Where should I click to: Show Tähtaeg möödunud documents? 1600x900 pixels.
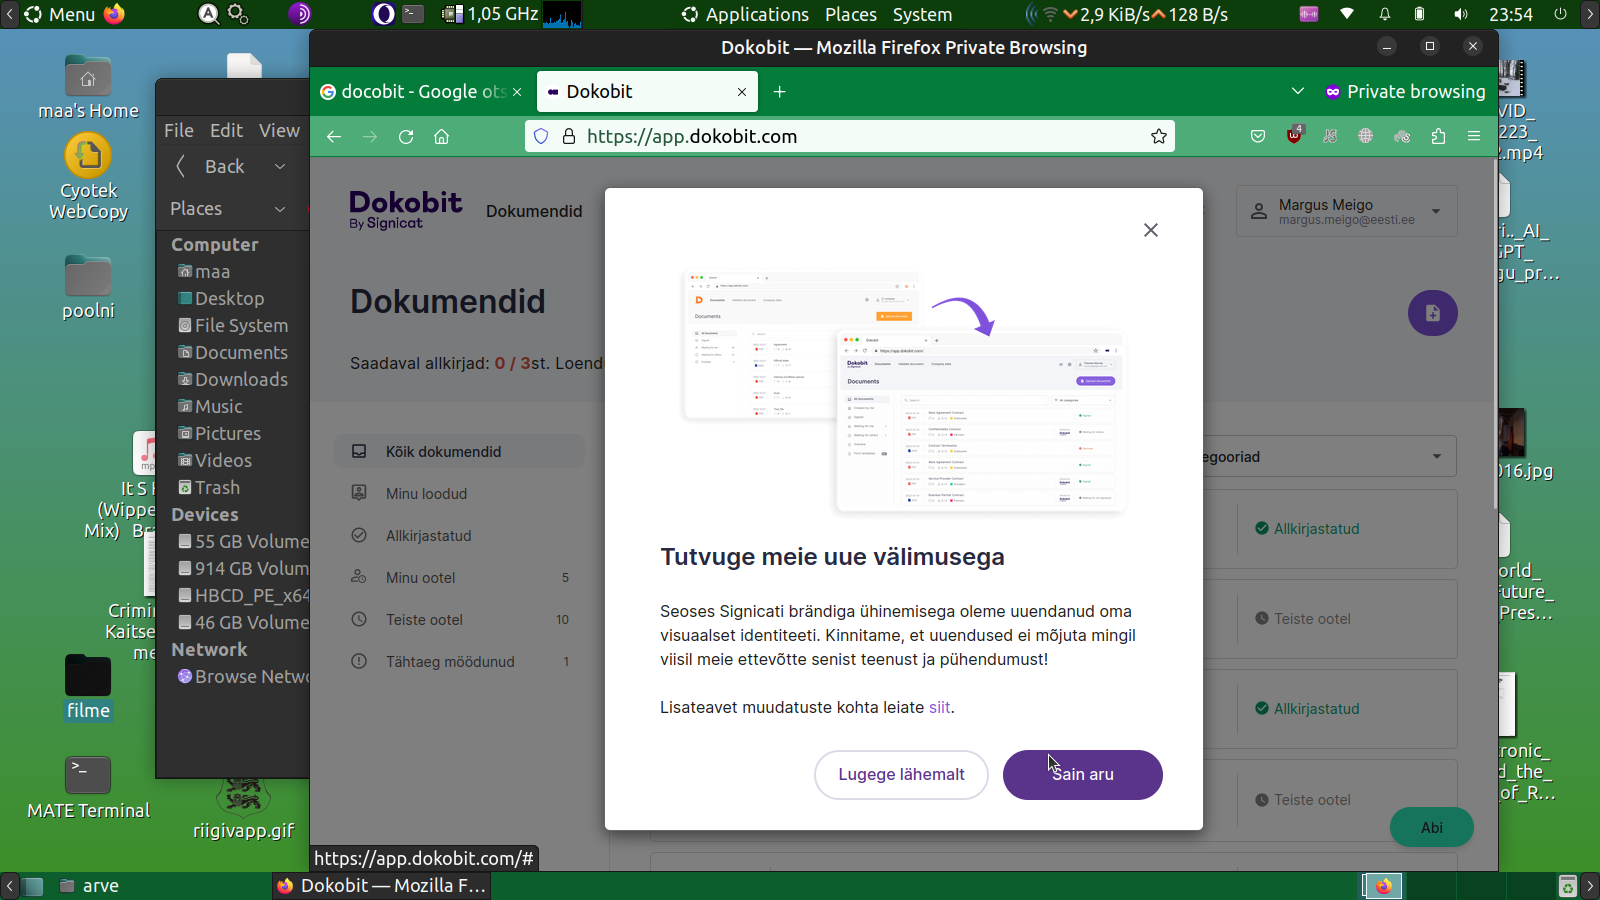coord(460,662)
